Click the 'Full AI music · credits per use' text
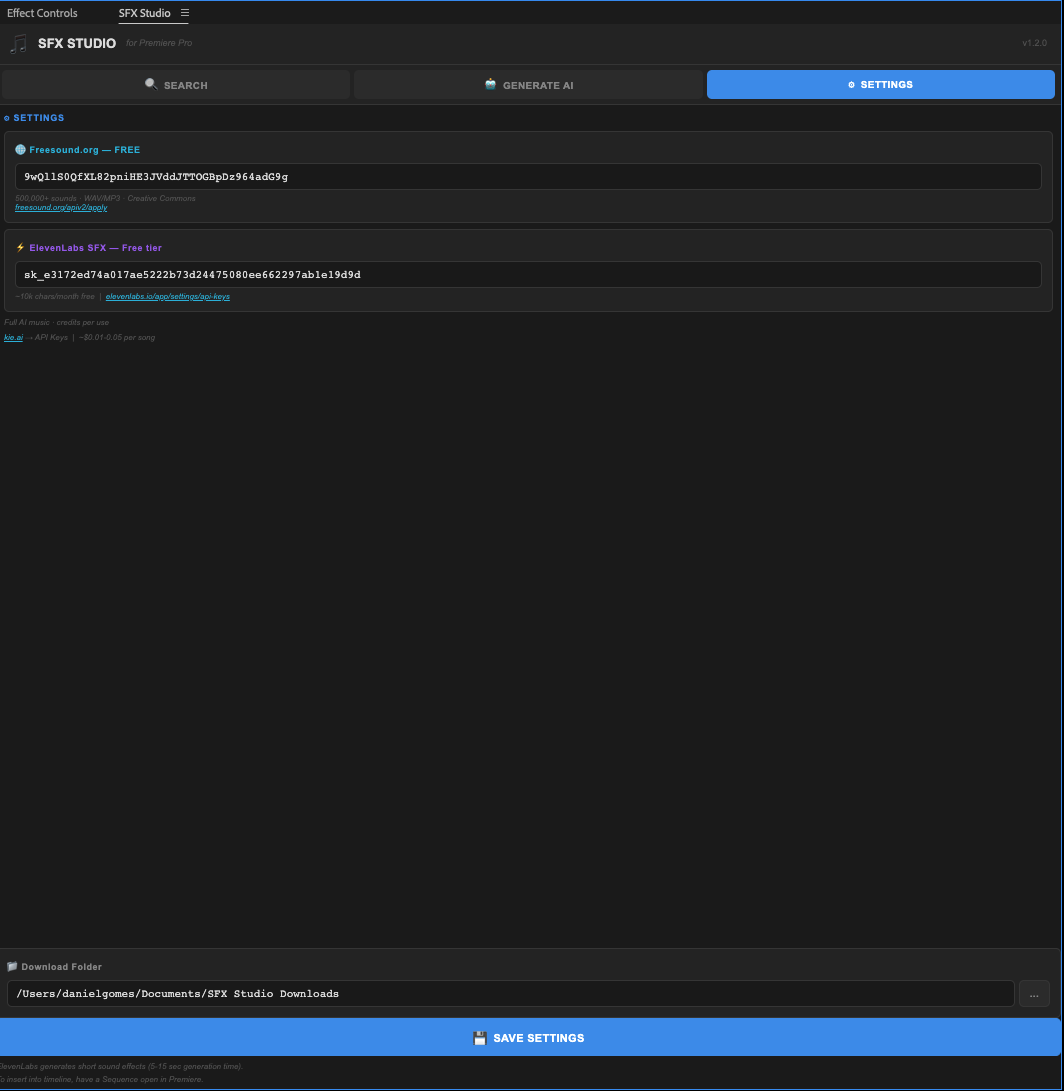Viewport: 1064px width, 1091px height. tap(56, 322)
